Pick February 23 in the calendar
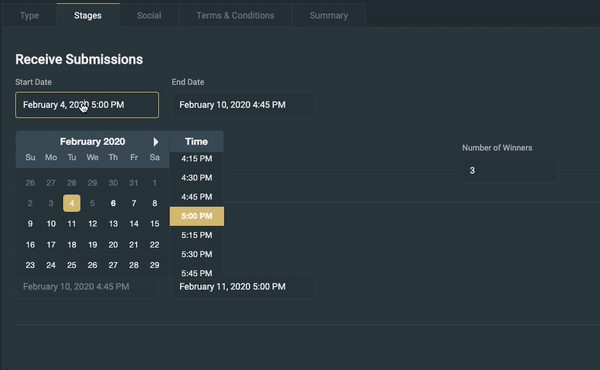This screenshot has width=600, height=370. (x=30, y=265)
